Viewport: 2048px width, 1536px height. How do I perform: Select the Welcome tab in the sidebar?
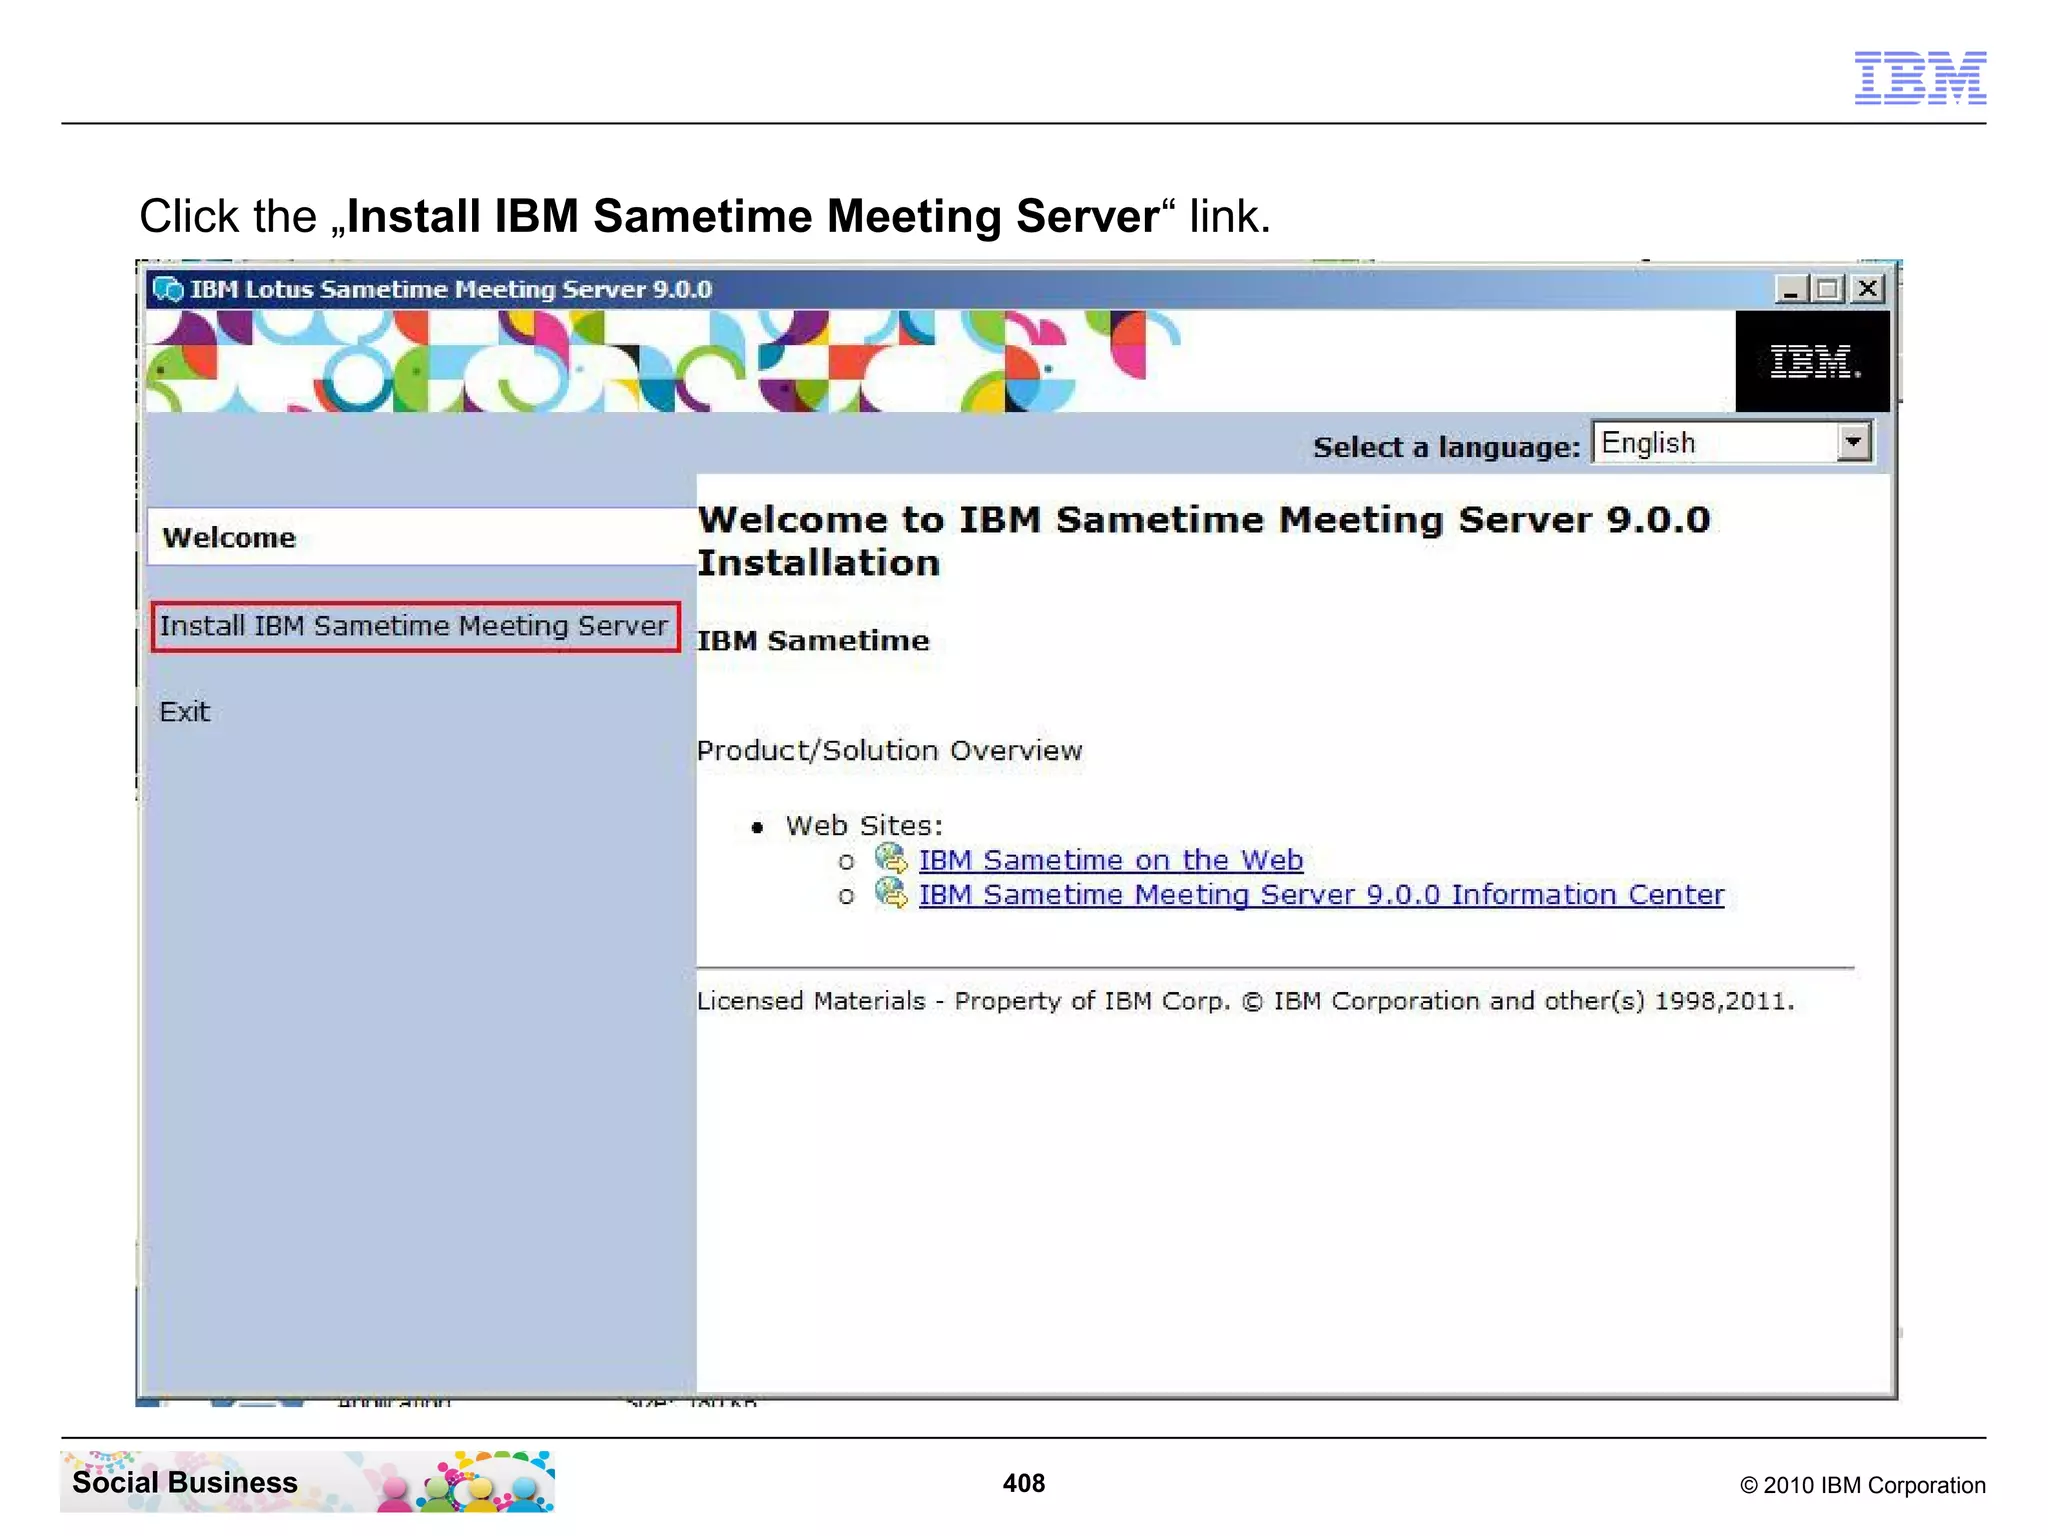(421, 537)
